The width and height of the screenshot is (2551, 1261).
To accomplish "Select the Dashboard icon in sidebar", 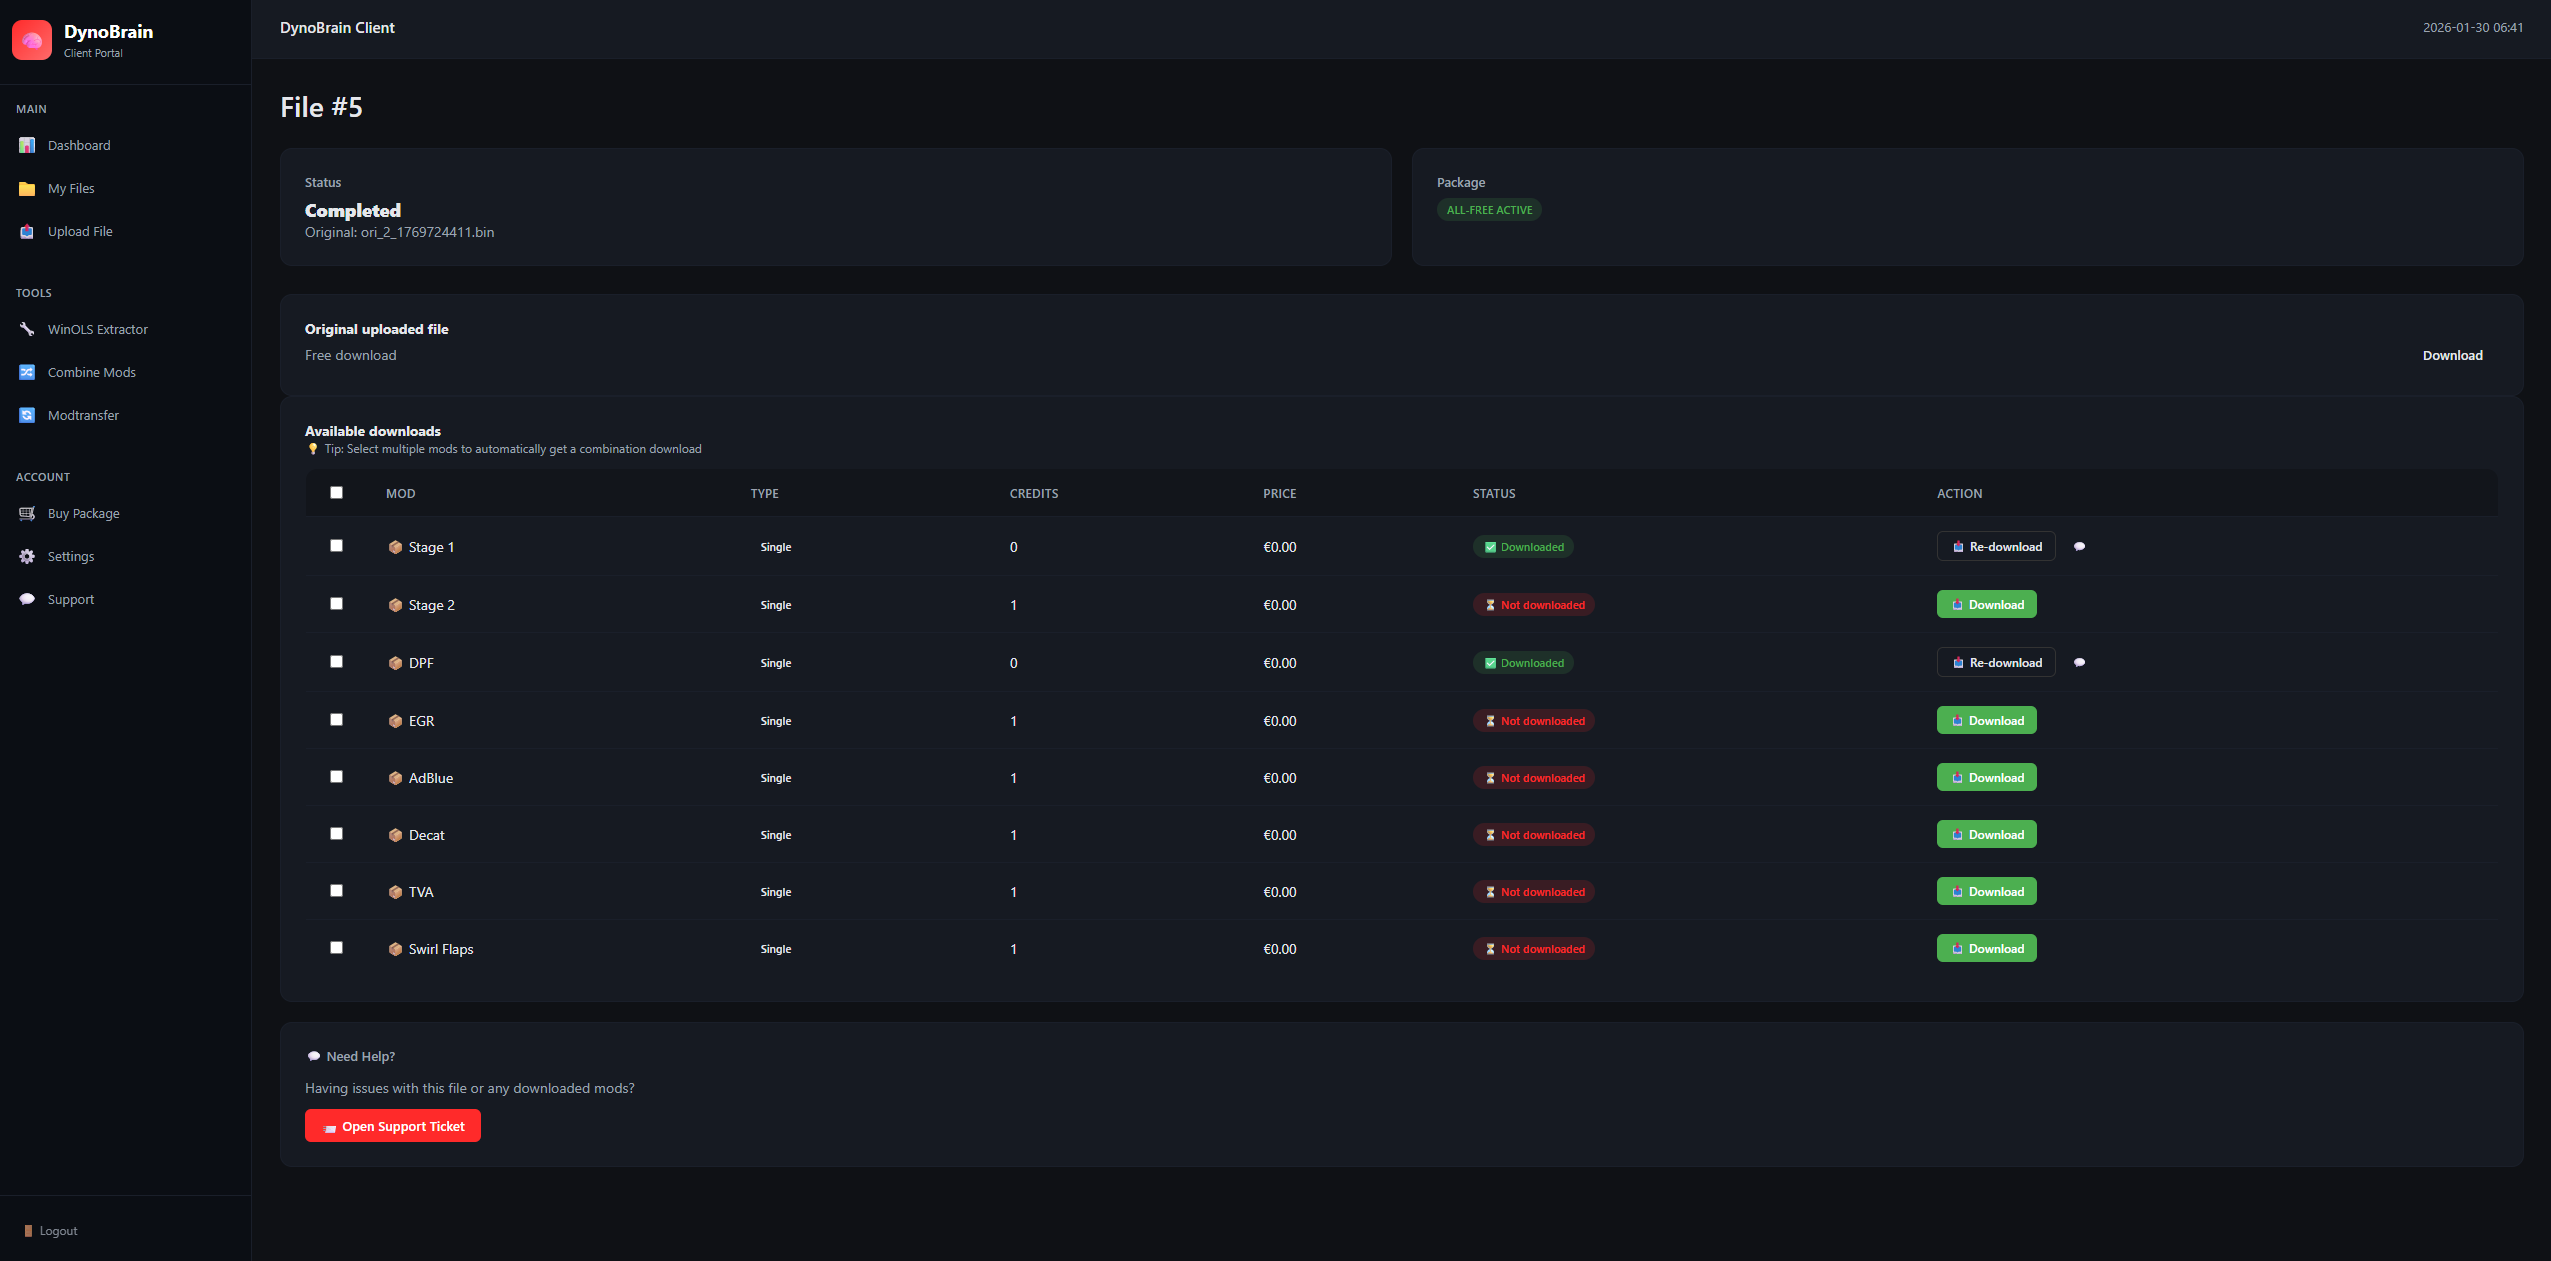I will coord(26,145).
